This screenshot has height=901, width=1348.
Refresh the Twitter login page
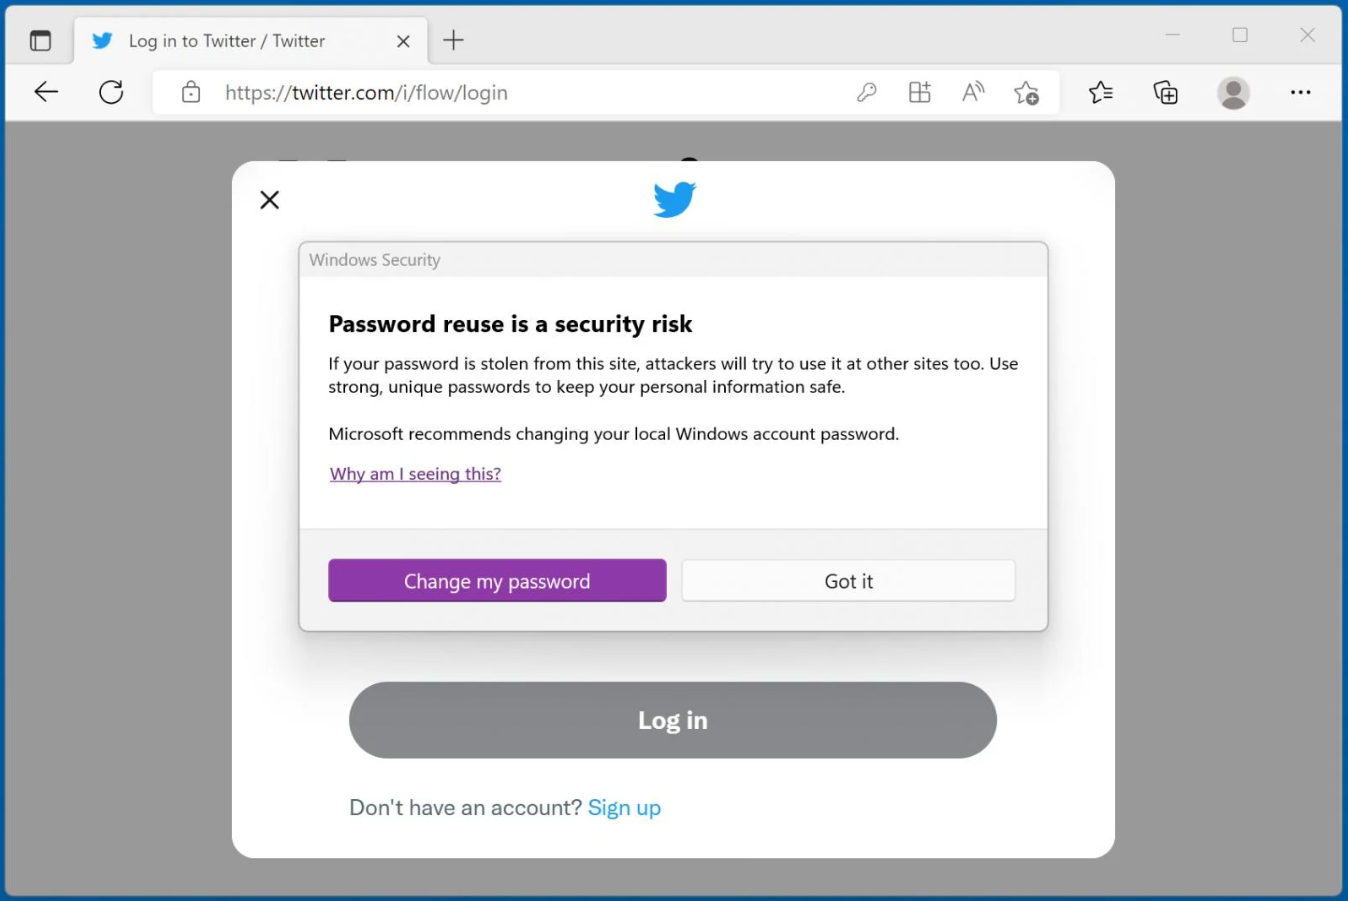(x=111, y=93)
